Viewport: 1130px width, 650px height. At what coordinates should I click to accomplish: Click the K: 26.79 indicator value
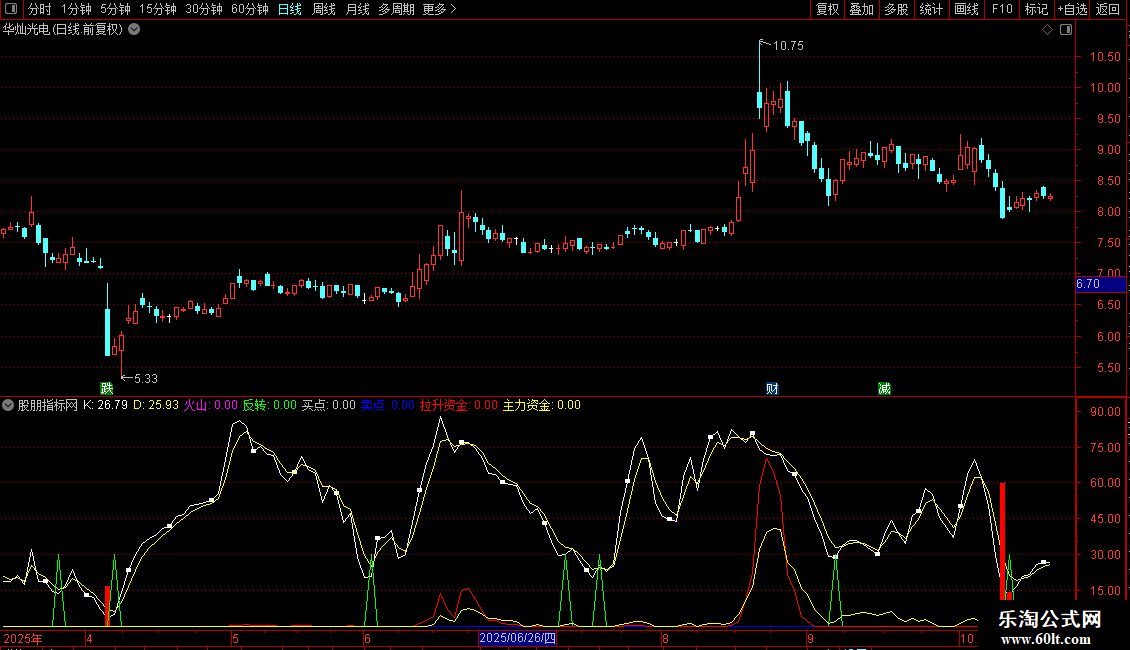pyautogui.click(x=105, y=405)
